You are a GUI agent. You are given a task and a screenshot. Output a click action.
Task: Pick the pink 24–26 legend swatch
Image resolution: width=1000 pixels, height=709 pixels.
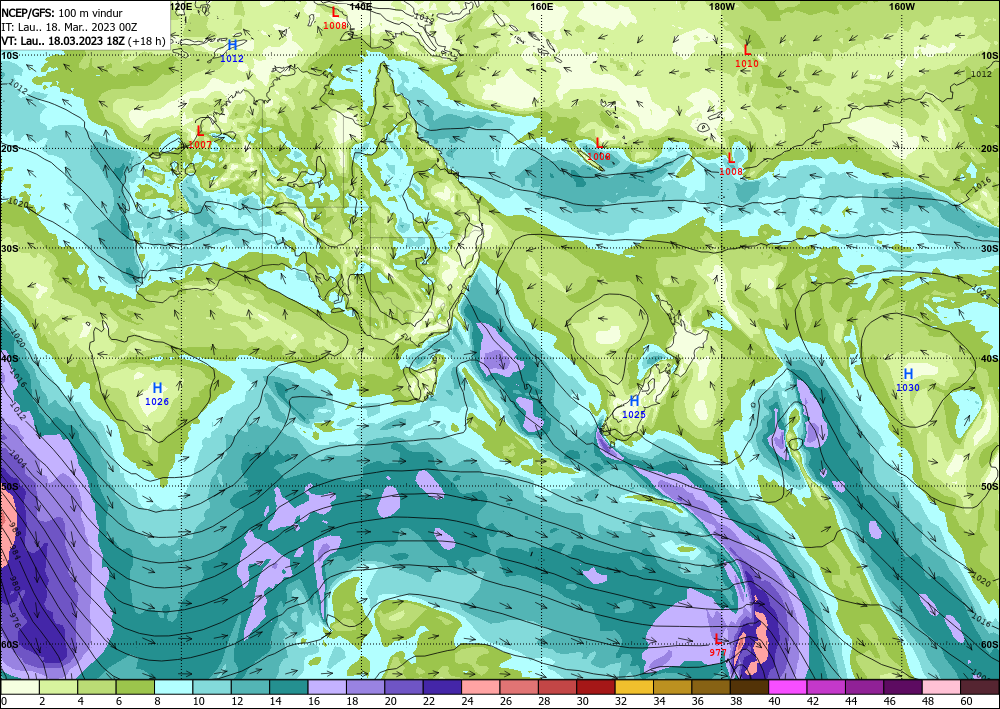pos(481,687)
